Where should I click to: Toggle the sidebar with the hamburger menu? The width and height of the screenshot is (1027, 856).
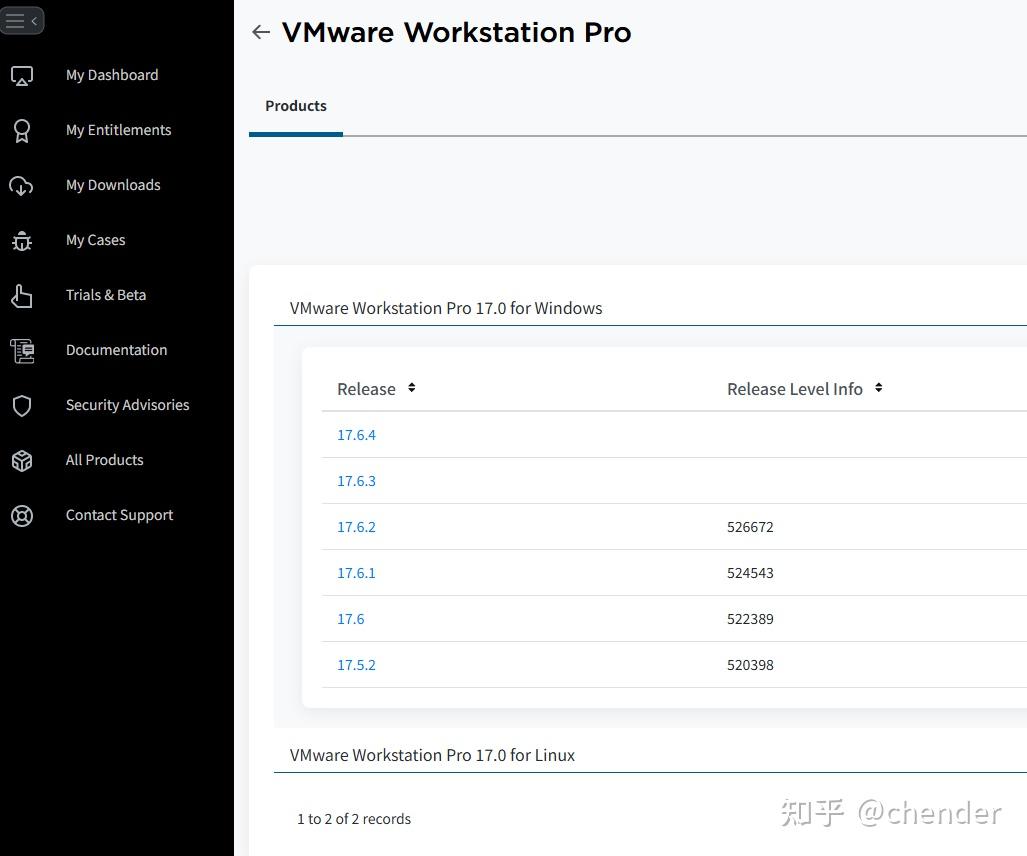pos(16,19)
